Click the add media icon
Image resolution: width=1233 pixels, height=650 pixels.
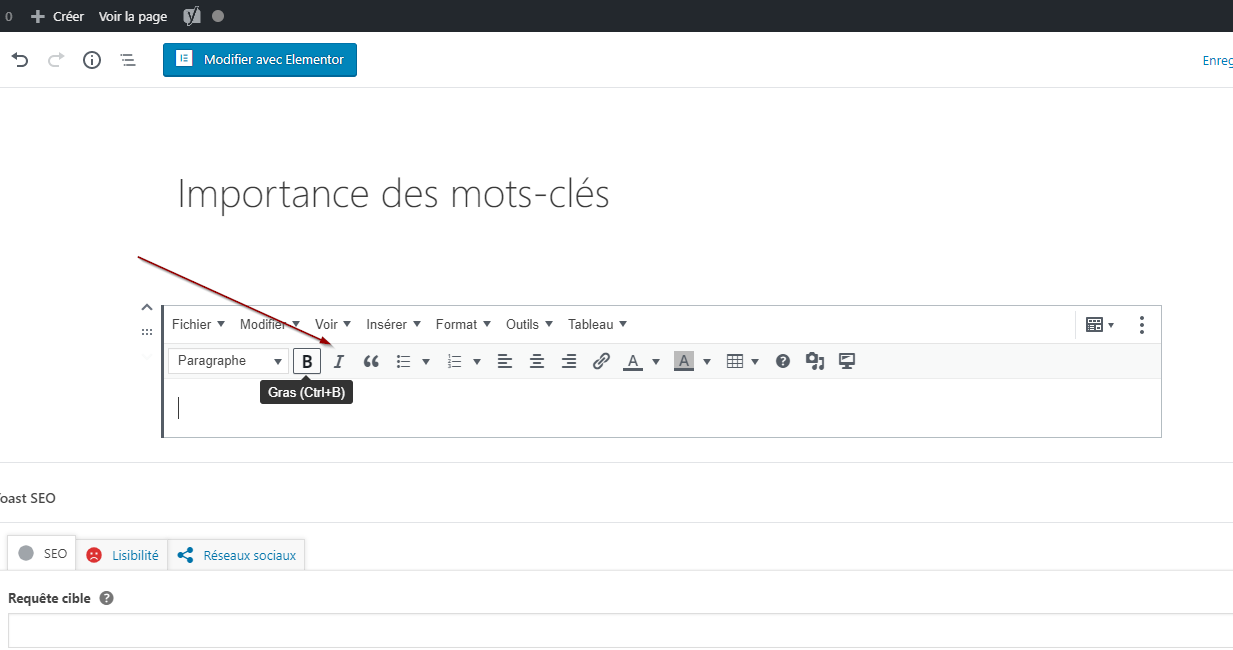815,361
